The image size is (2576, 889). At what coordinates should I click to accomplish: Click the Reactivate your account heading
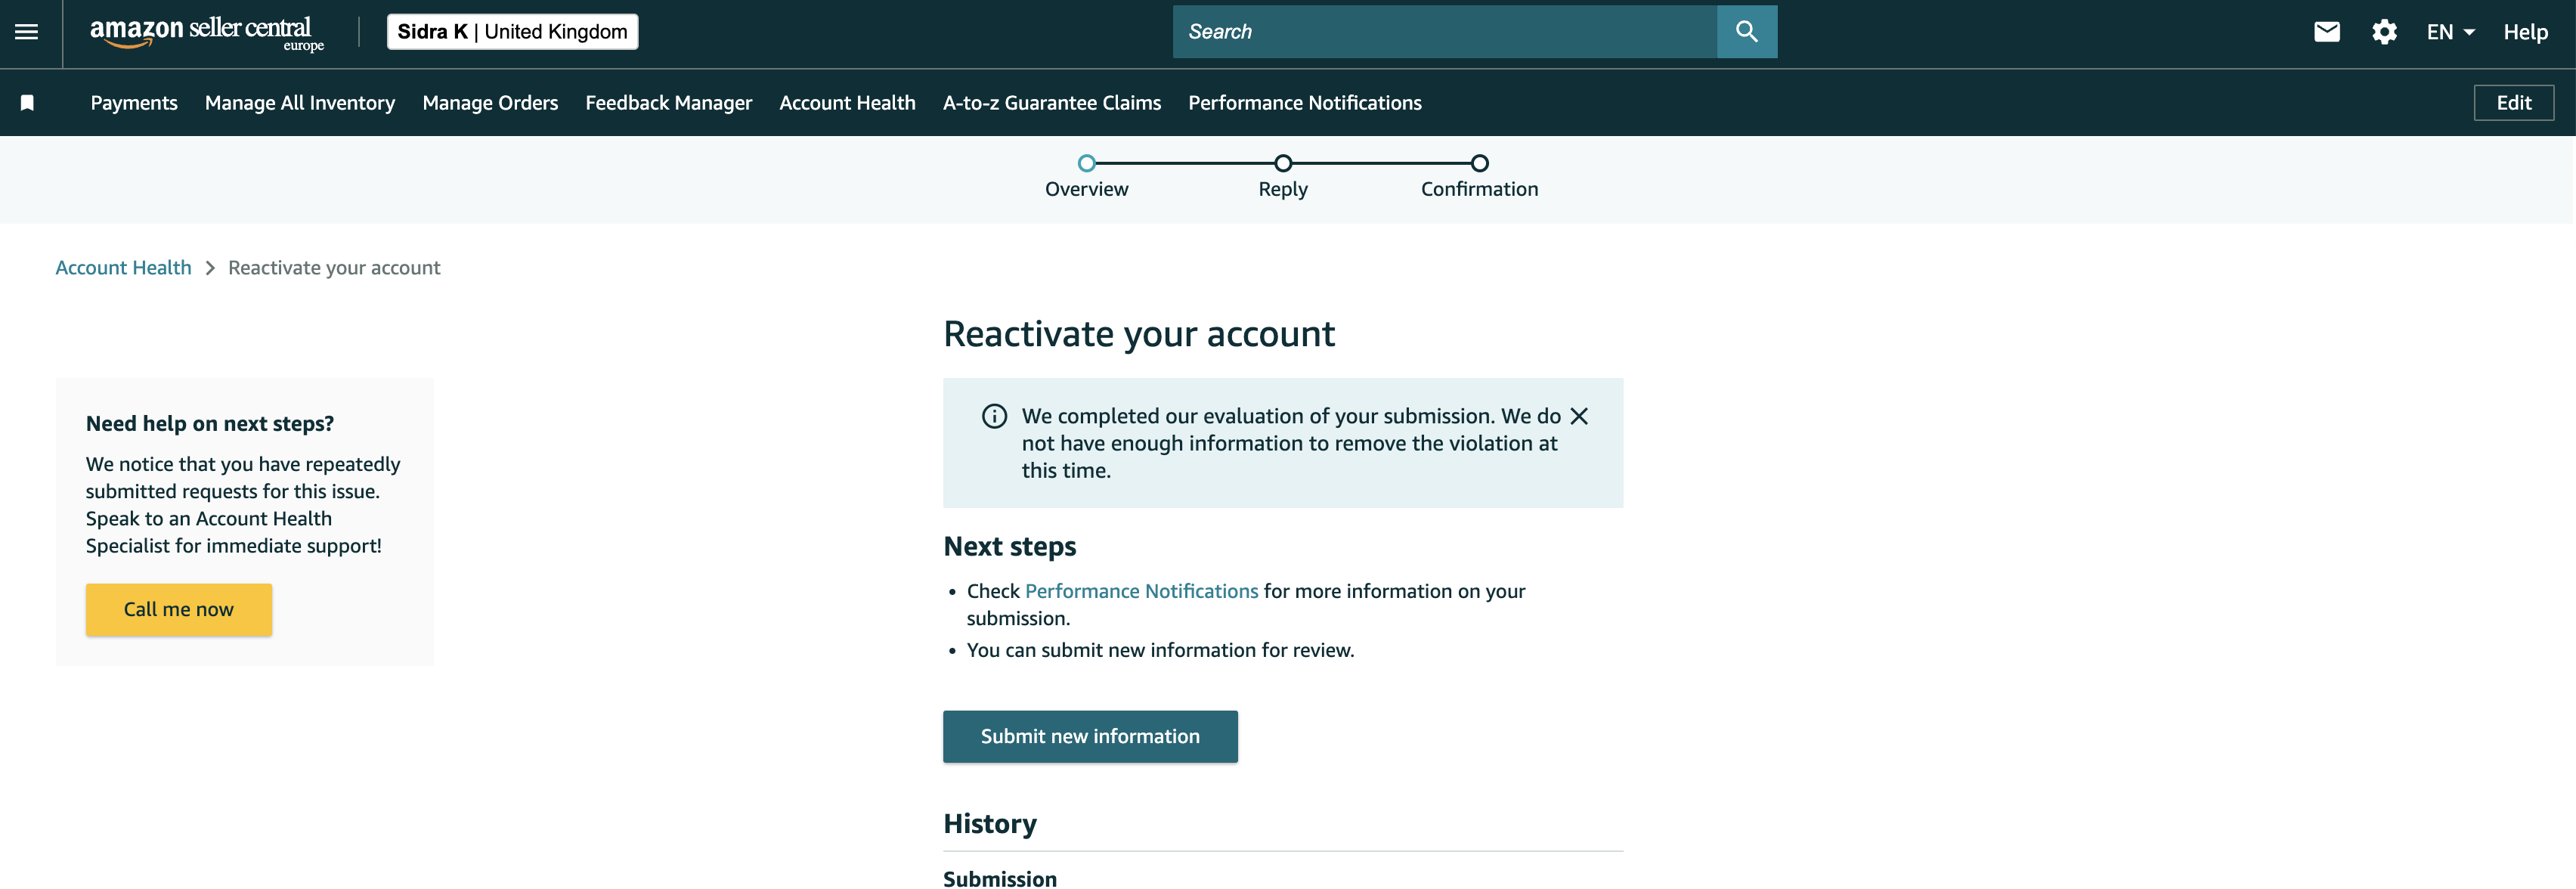click(1139, 334)
